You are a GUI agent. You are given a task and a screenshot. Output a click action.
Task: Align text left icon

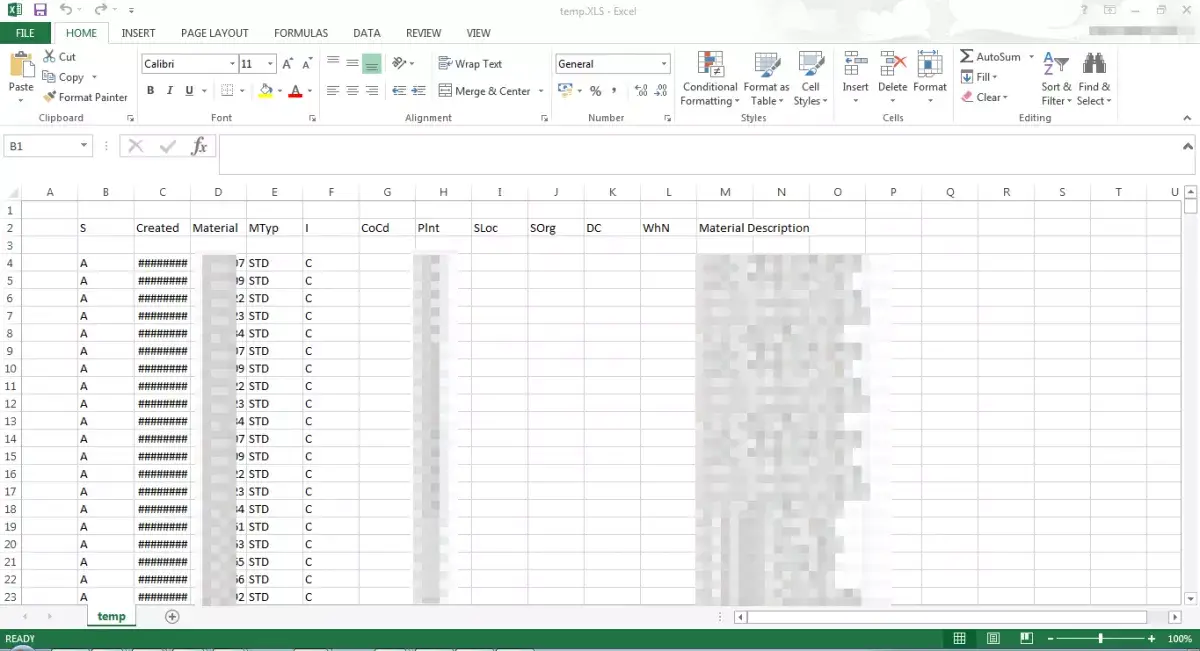(x=334, y=91)
